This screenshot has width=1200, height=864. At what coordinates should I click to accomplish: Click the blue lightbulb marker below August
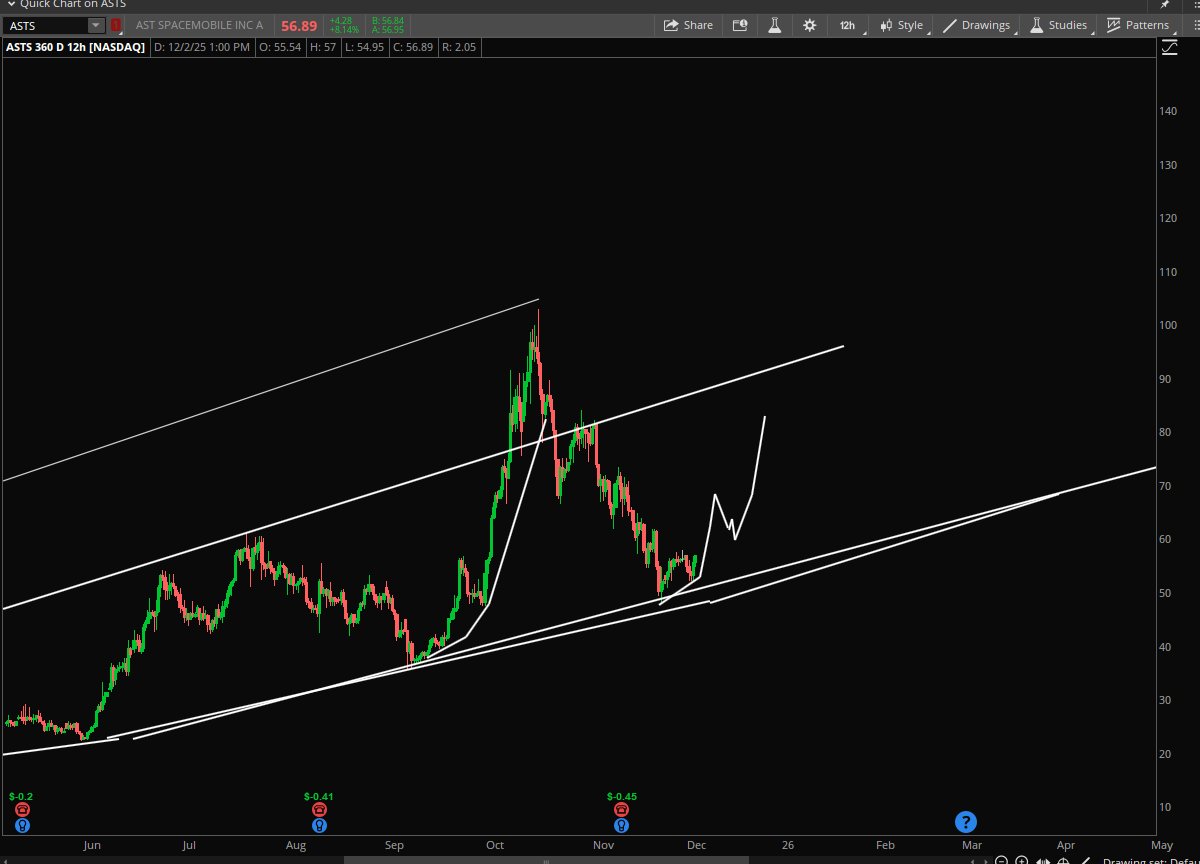320,825
